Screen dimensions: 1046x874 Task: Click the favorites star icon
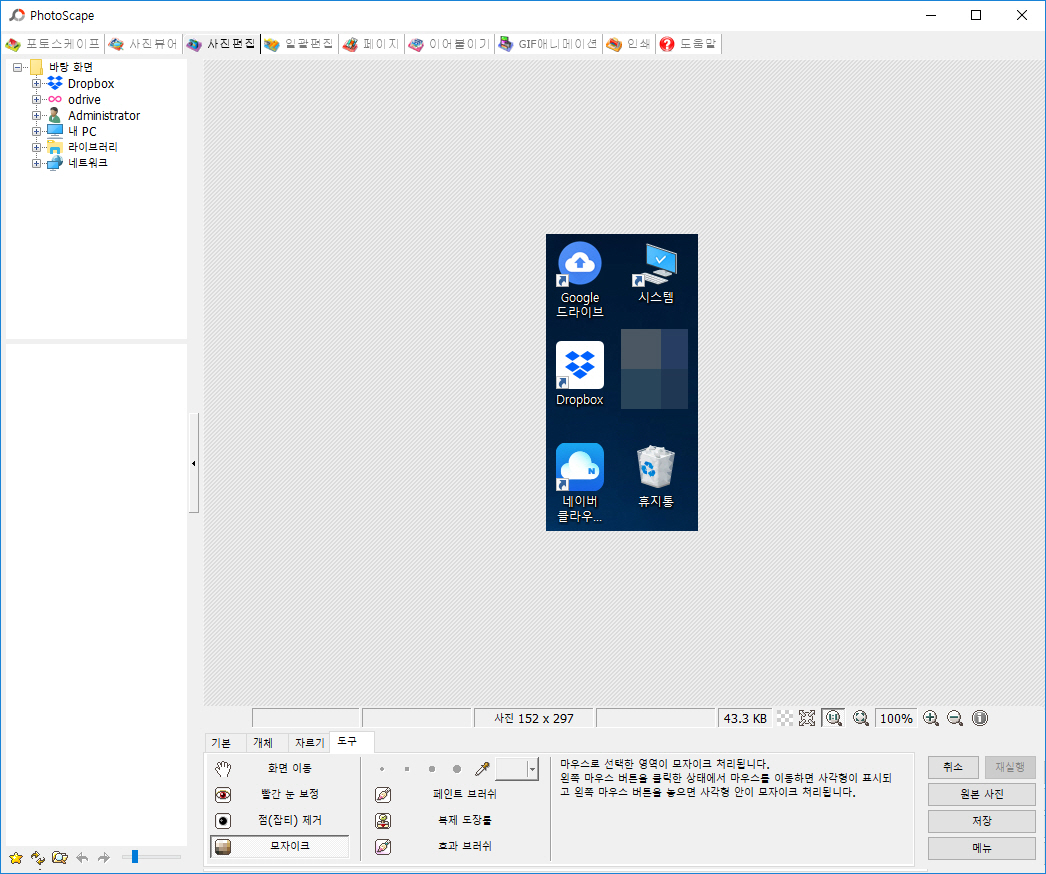16,857
